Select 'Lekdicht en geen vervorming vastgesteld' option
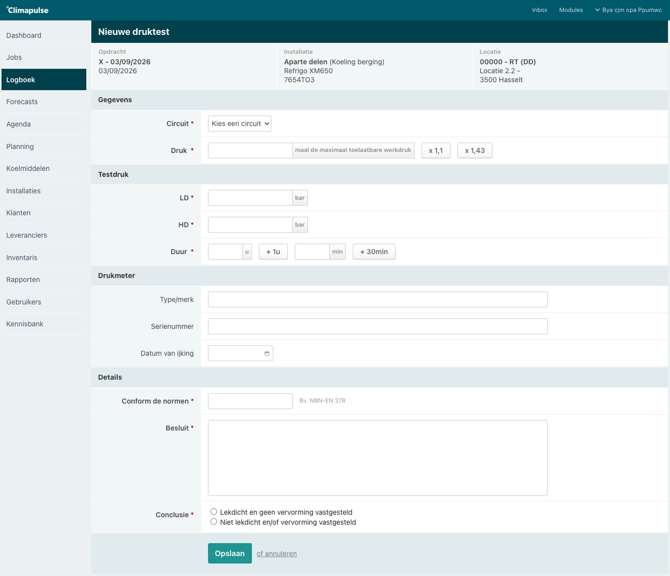 [x=214, y=511]
